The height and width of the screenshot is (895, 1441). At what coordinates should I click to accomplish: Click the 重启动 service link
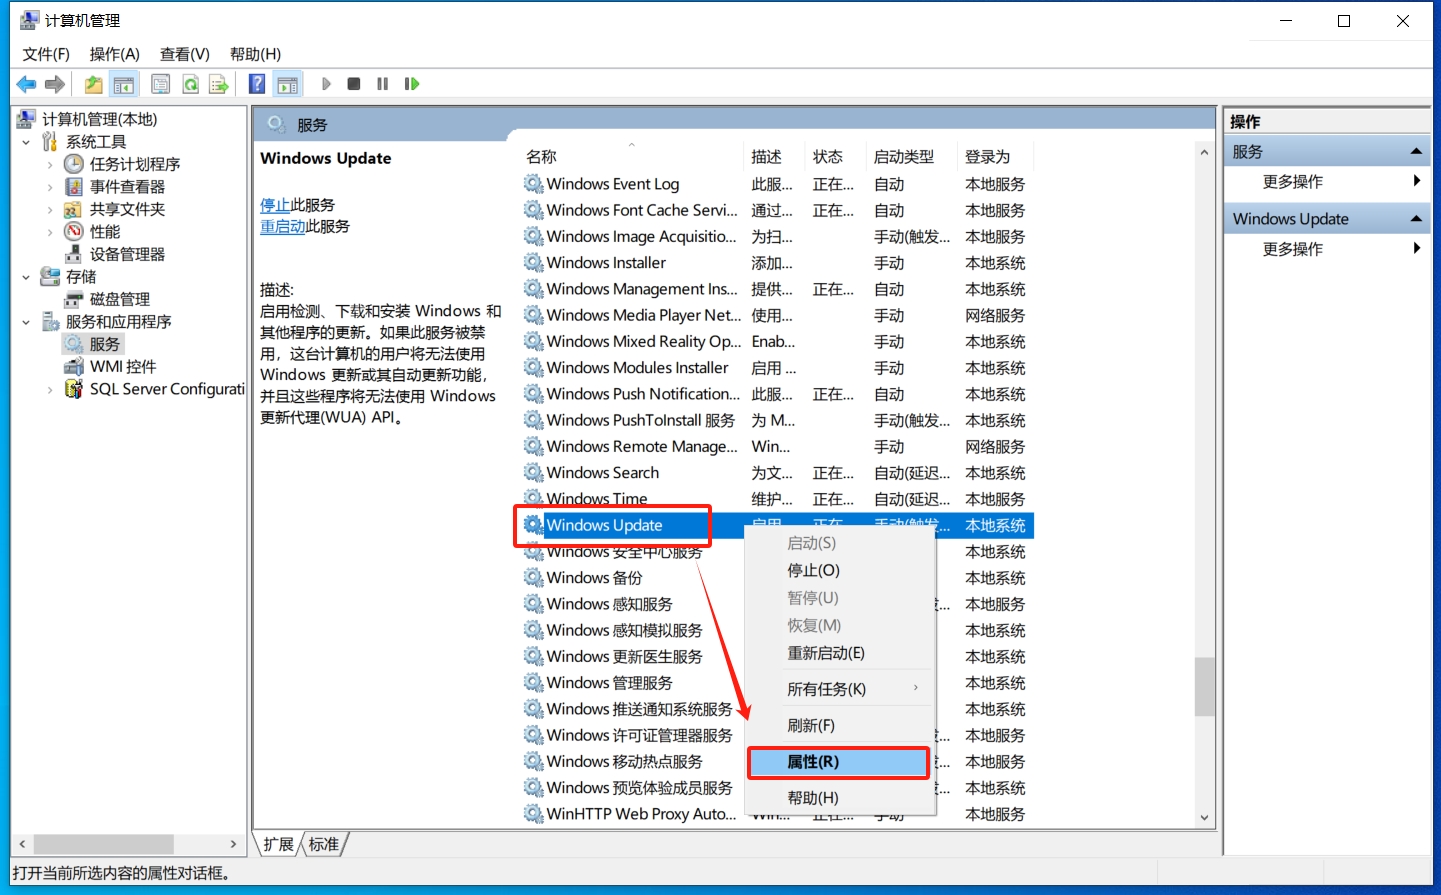pos(283,226)
